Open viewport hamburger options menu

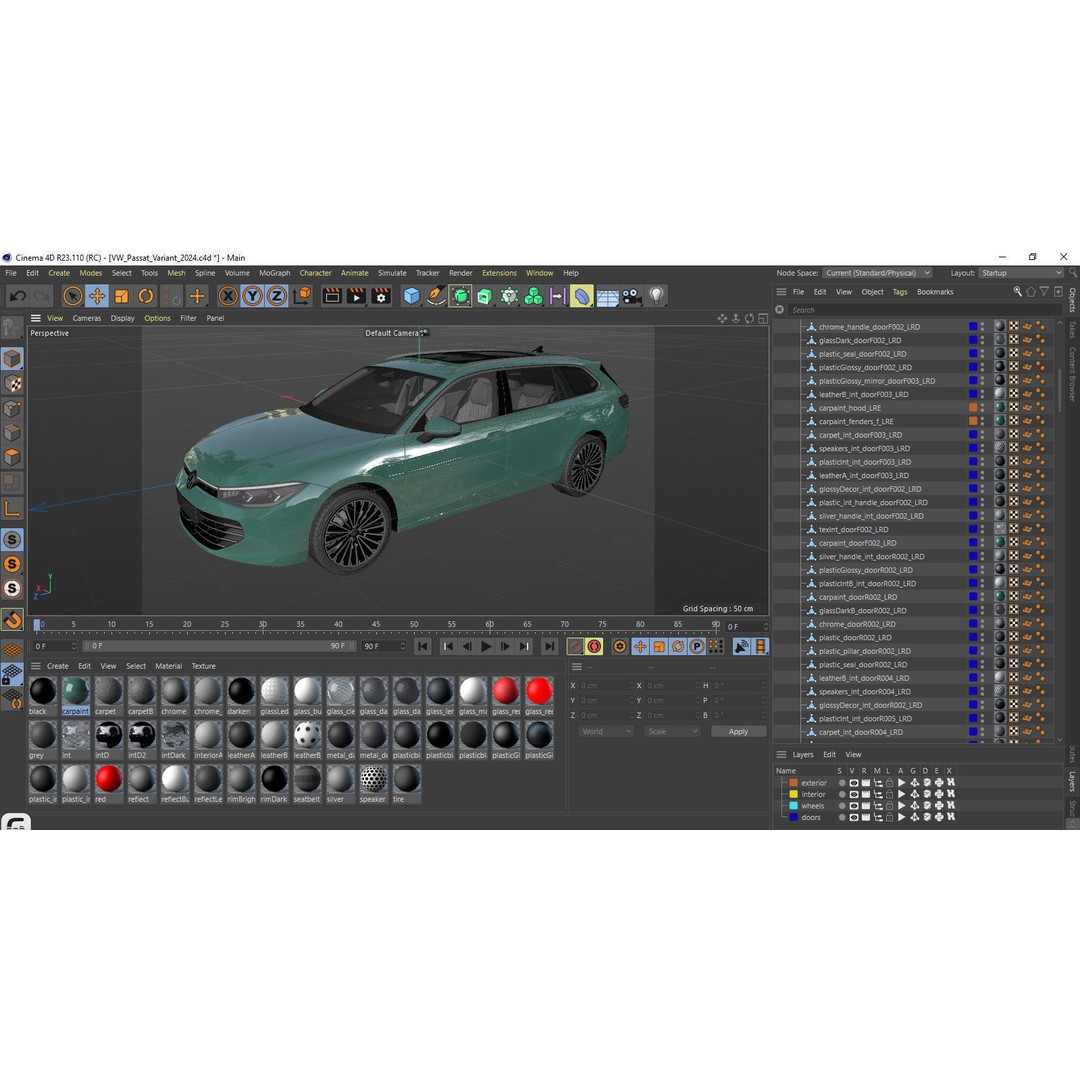click(36, 318)
